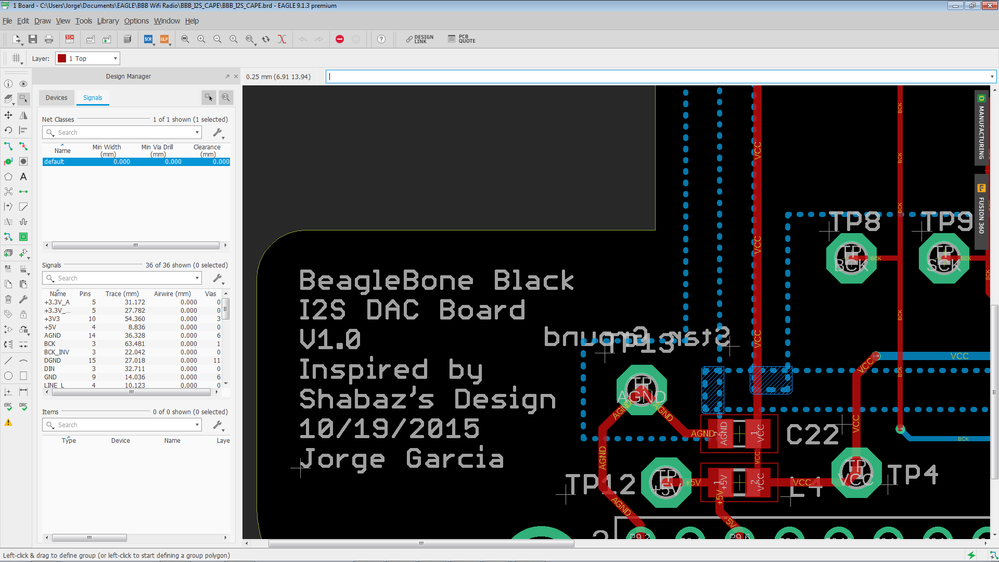This screenshot has height=562, width=999.
Task: Click the ULP run icon
Action: [x=164, y=40]
